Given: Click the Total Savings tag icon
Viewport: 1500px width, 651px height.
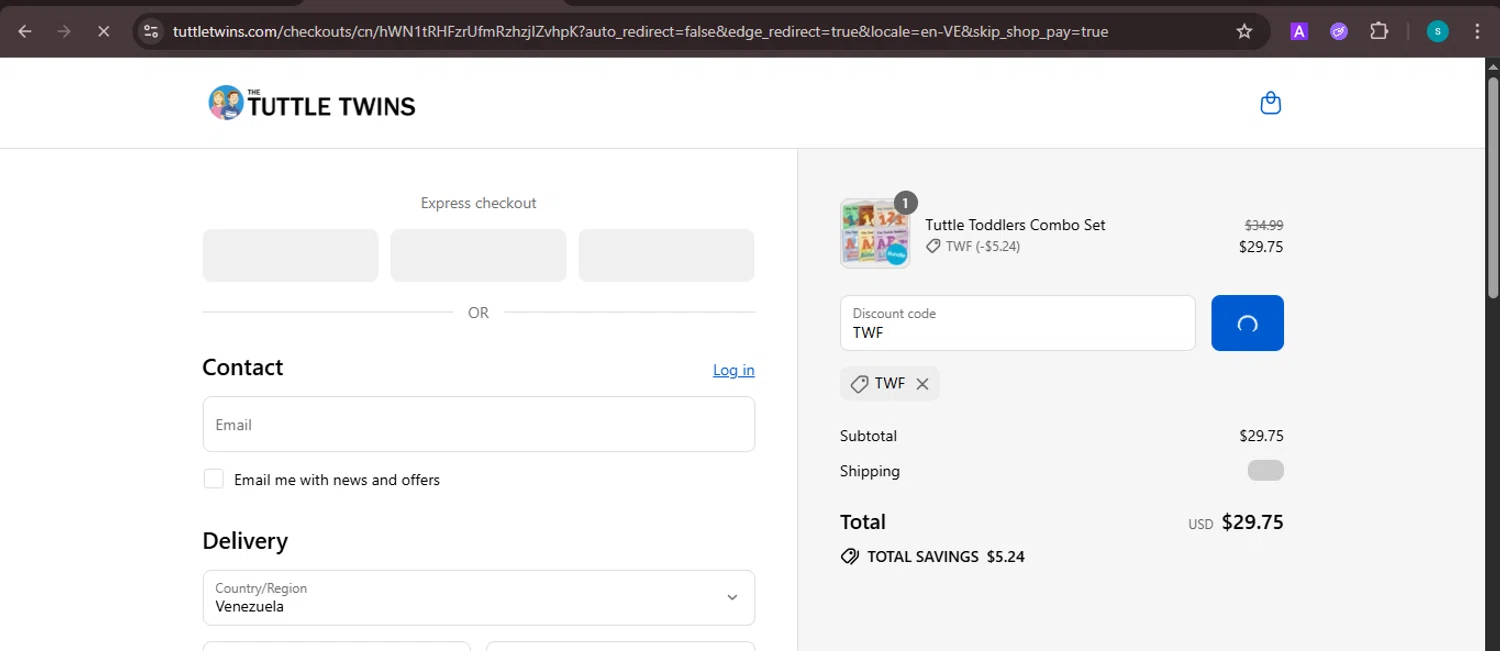Looking at the screenshot, I should 850,557.
